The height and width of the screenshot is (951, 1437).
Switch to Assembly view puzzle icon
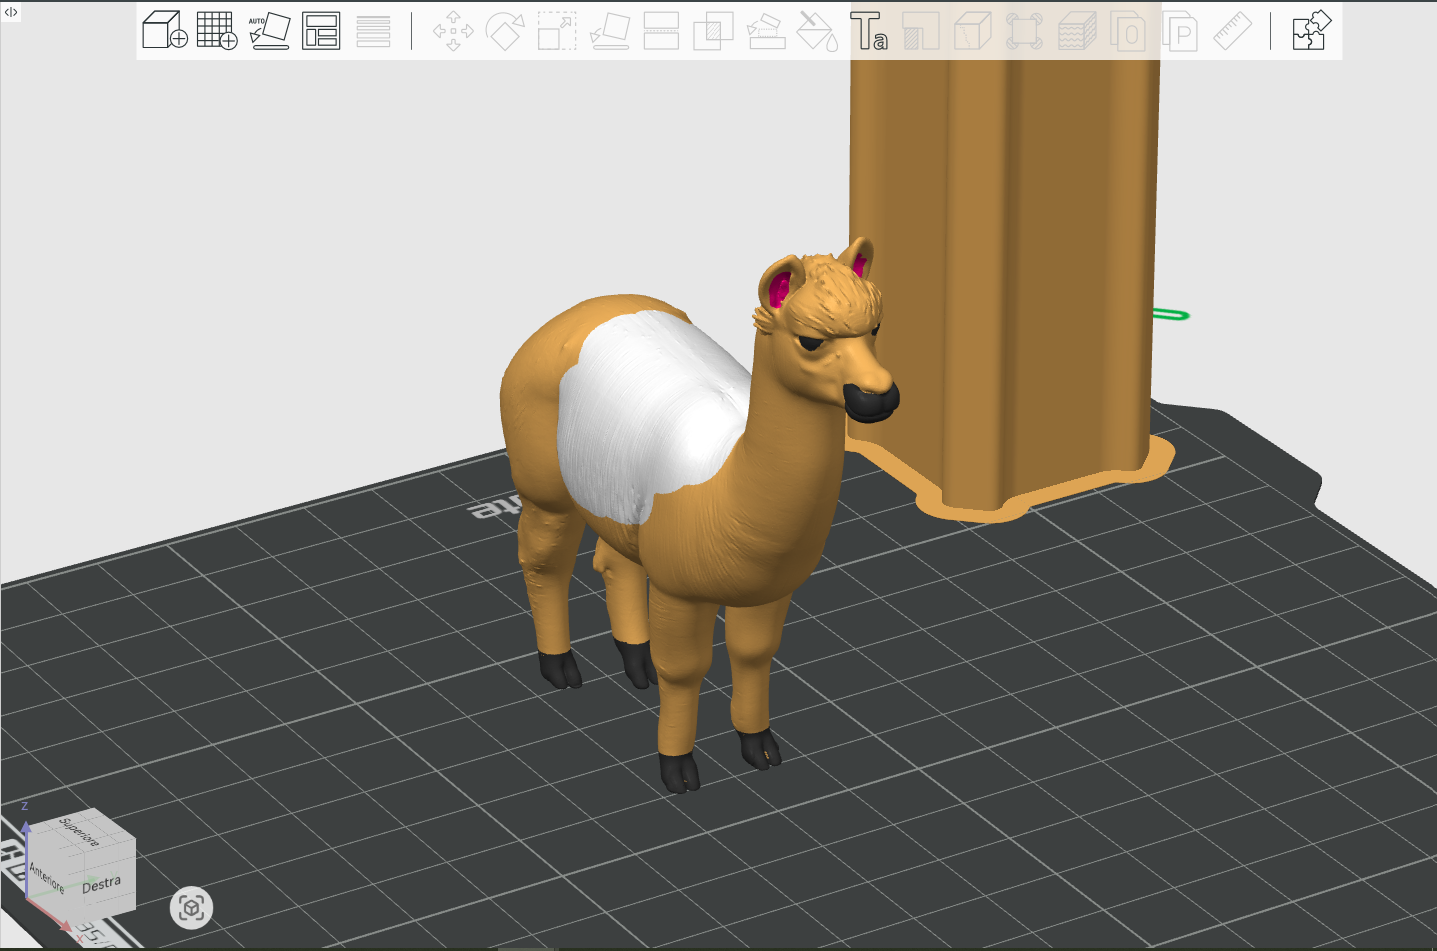point(1311,30)
